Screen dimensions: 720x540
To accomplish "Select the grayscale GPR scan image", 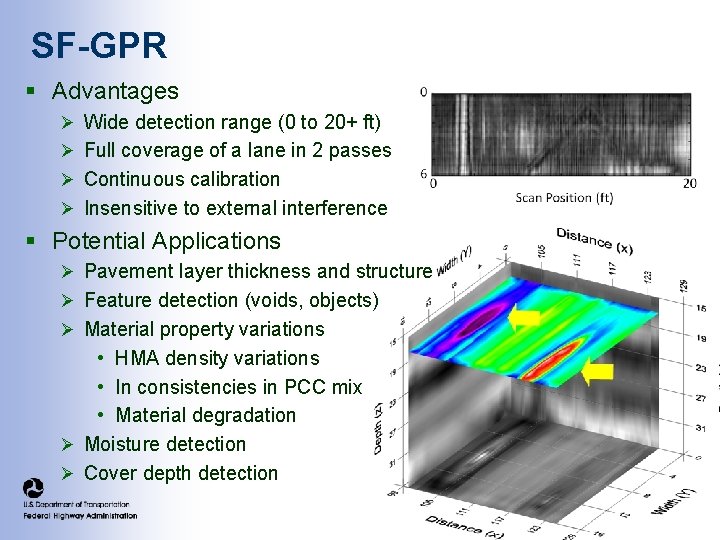I will 561,134.
